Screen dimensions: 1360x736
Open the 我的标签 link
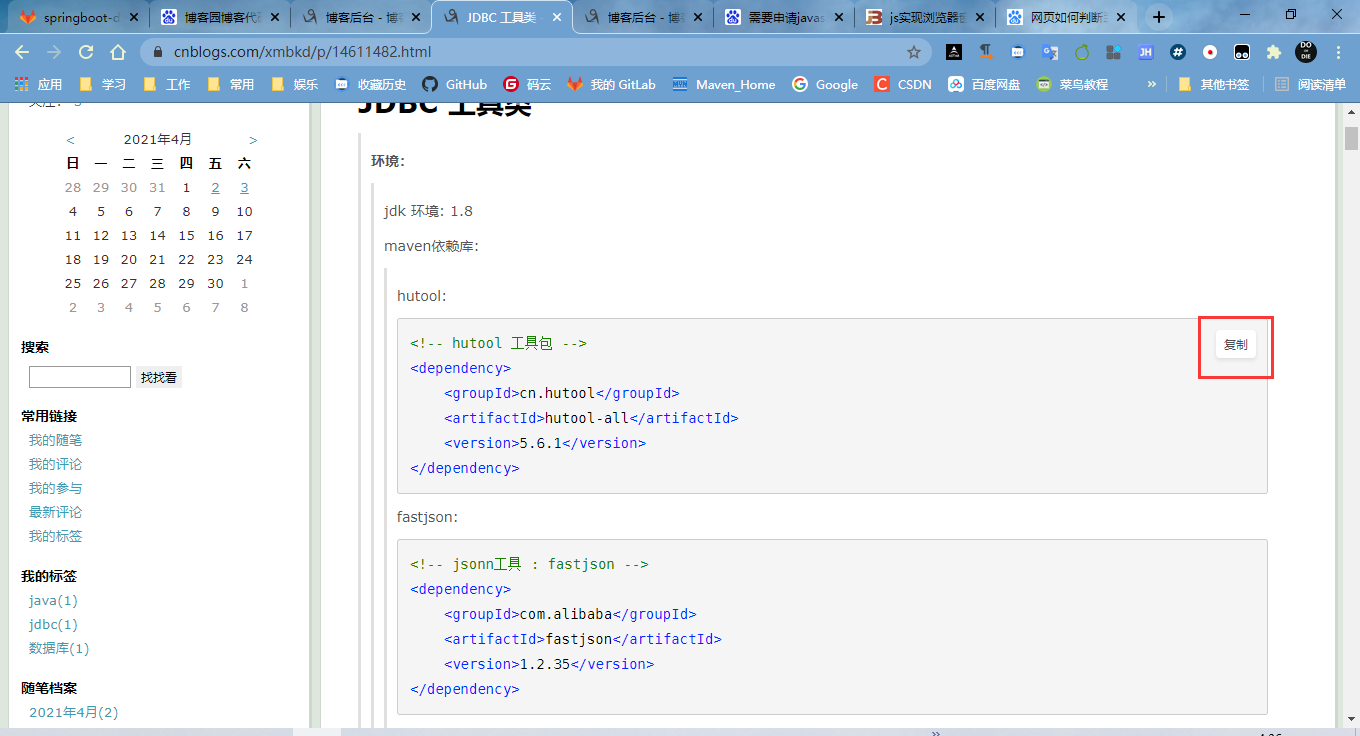click(55, 536)
